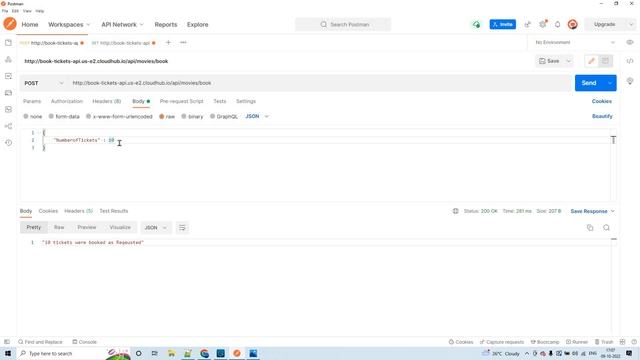The image size is (640, 360).
Task: Click the Beautify link
Action: coord(602,116)
